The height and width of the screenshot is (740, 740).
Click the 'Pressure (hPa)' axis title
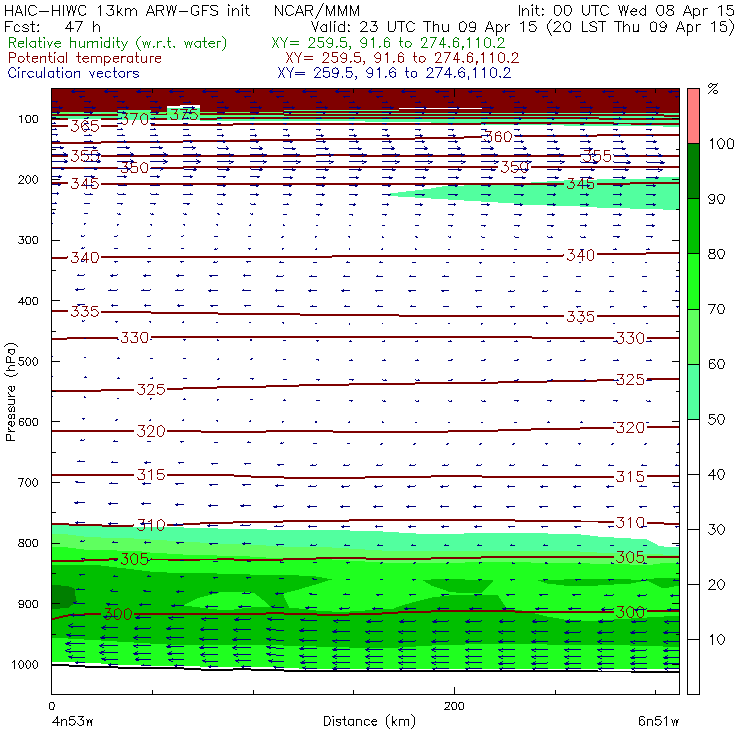pos(11,392)
